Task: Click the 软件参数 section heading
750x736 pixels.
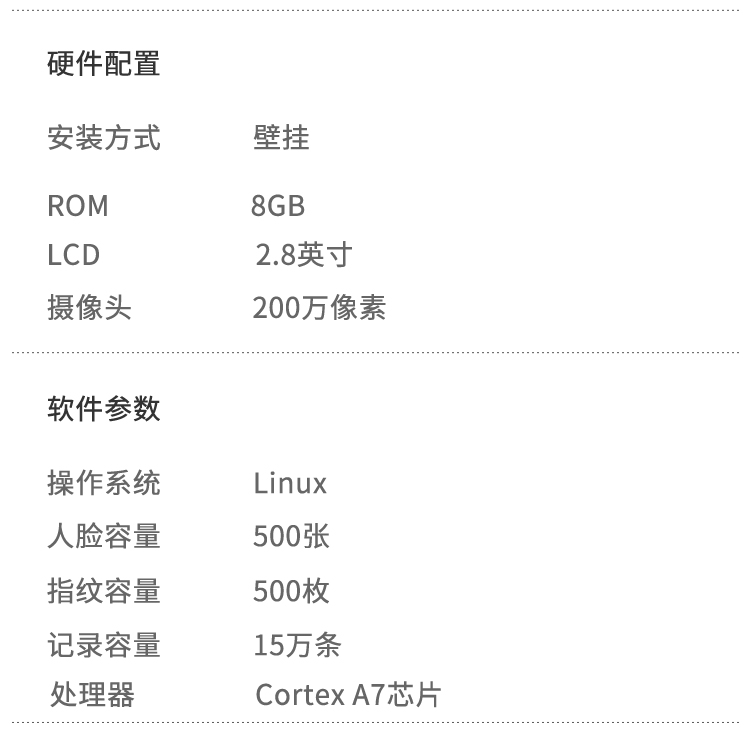Action: [x=104, y=409]
